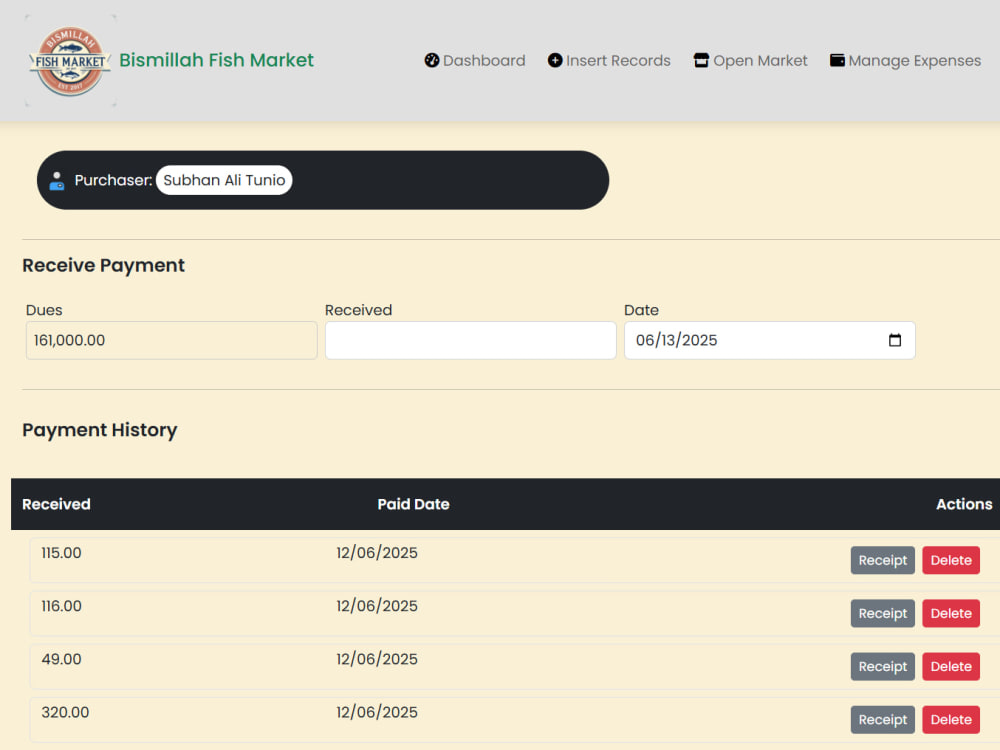This screenshot has height=750, width=1000.
Task: Click the Manage Expenses wallet icon
Action: pyautogui.click(x=837, y=60)
